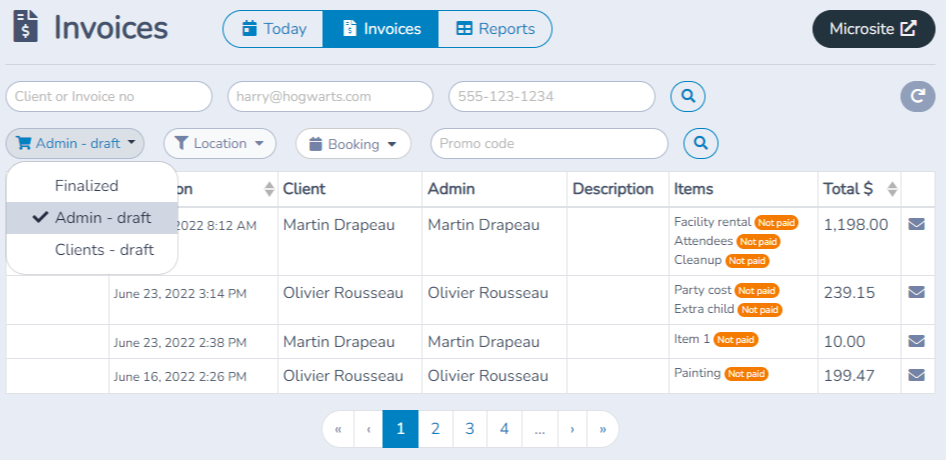Image resolution: width=947 pixels, height=460 pixels.
Task: Click the Not paid badge beside Attendees
Action: click(x=759, y=241)
